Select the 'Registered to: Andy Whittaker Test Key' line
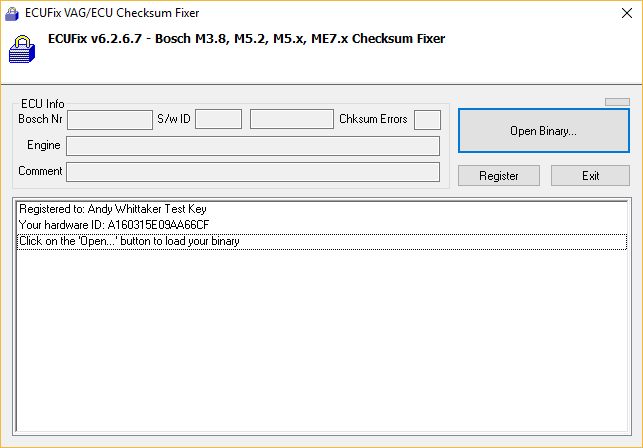 (x=322, y=209)
